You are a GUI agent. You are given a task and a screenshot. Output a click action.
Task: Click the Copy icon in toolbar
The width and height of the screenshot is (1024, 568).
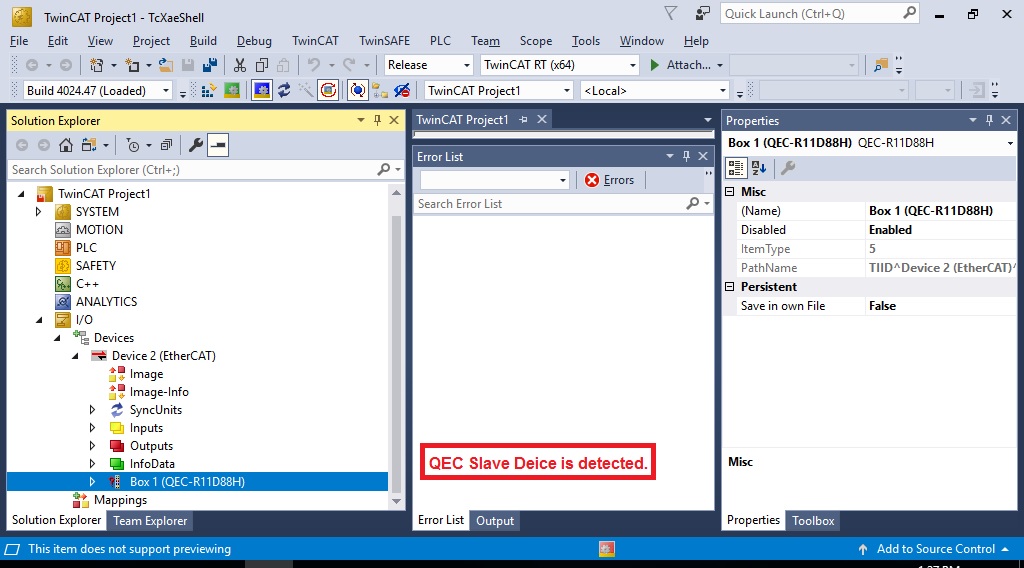point(262,65)
